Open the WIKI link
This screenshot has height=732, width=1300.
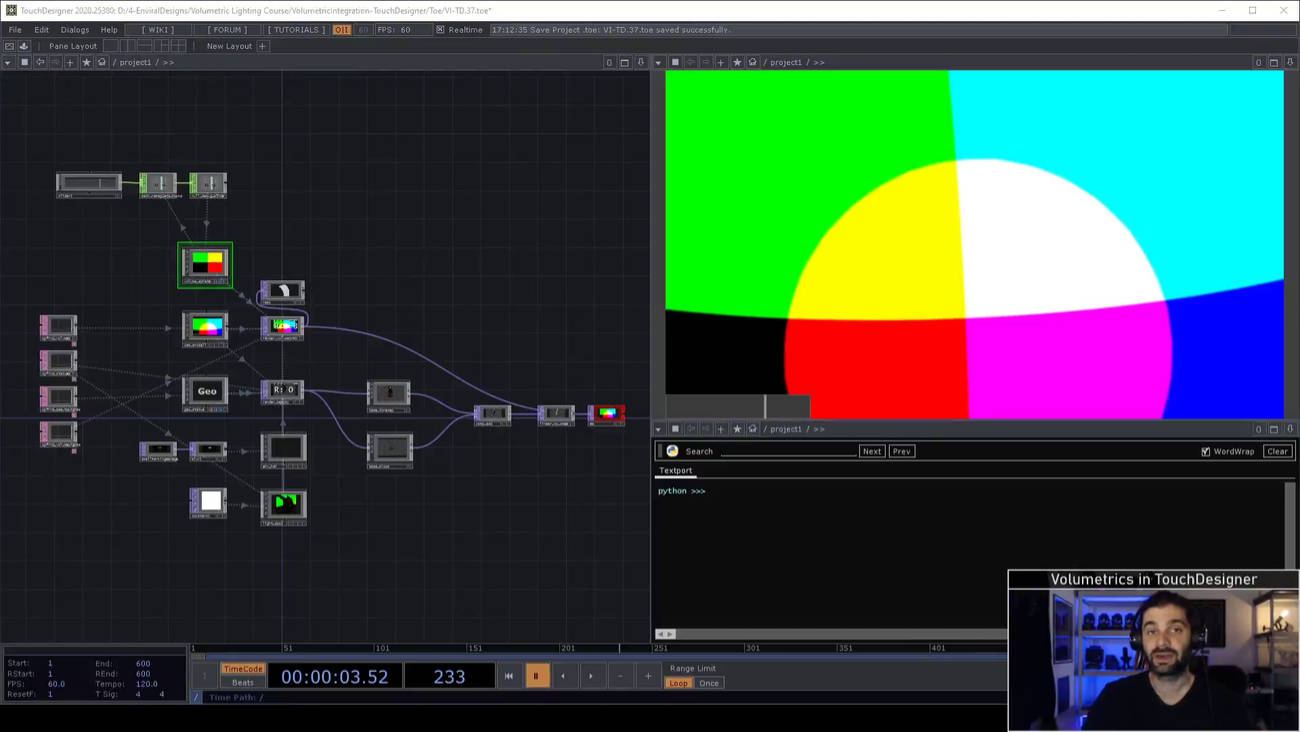pos(158,30)
